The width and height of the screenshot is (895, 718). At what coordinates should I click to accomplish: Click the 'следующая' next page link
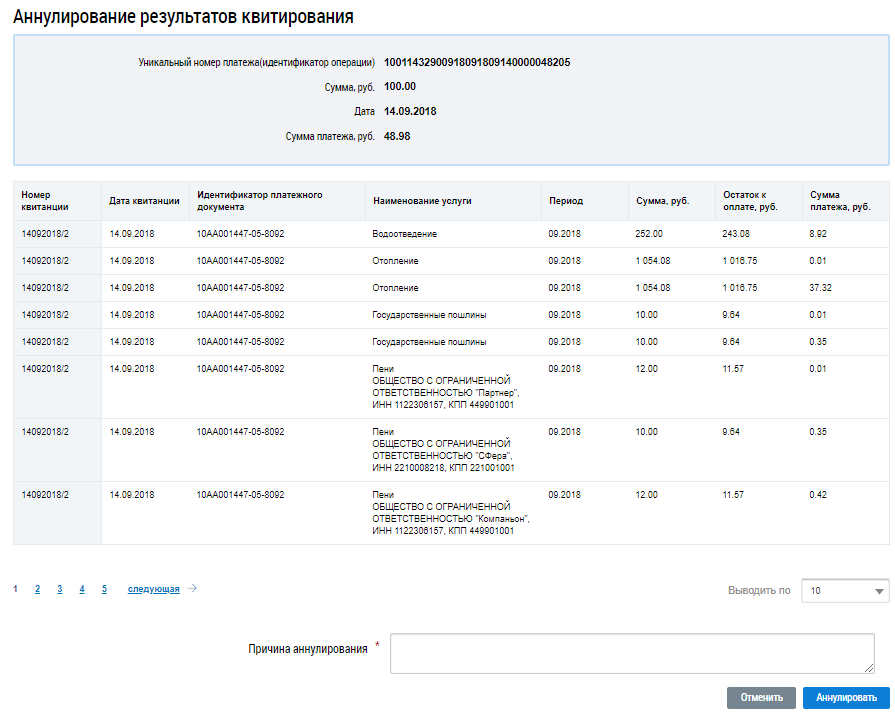coord(153,589)
